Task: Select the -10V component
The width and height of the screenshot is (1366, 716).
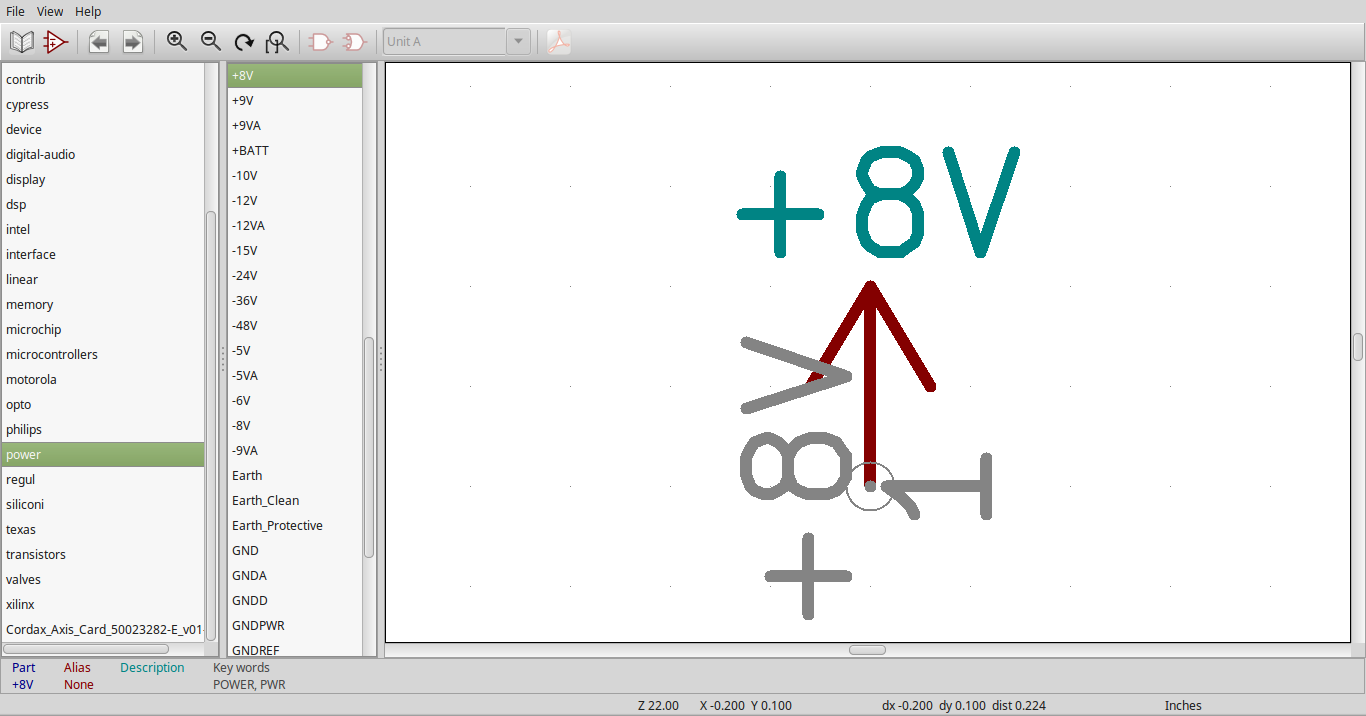Action: pyautogui.click(x=294, y=175)
